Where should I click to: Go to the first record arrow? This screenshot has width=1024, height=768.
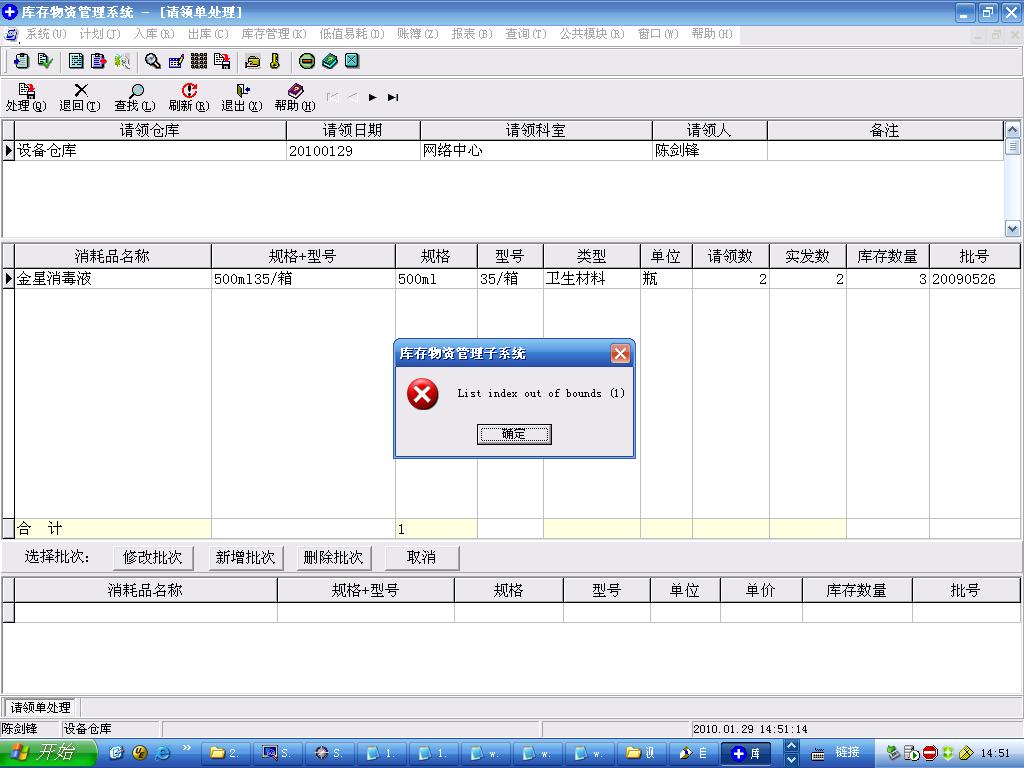pyautogui.click(x=332, y=97)
